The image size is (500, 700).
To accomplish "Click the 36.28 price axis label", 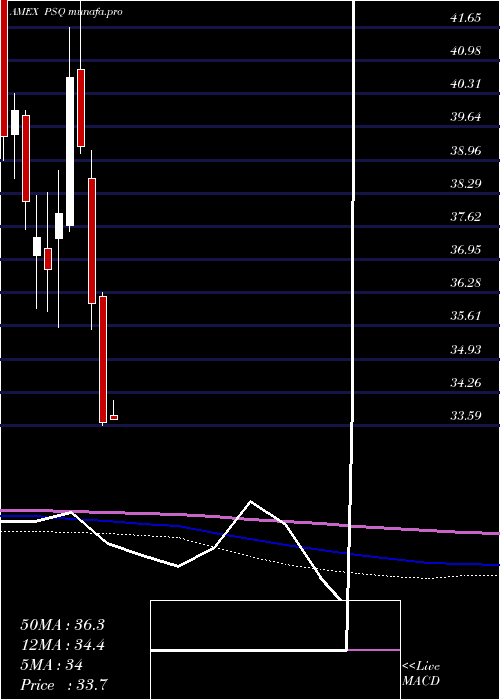I will [465, 283].
